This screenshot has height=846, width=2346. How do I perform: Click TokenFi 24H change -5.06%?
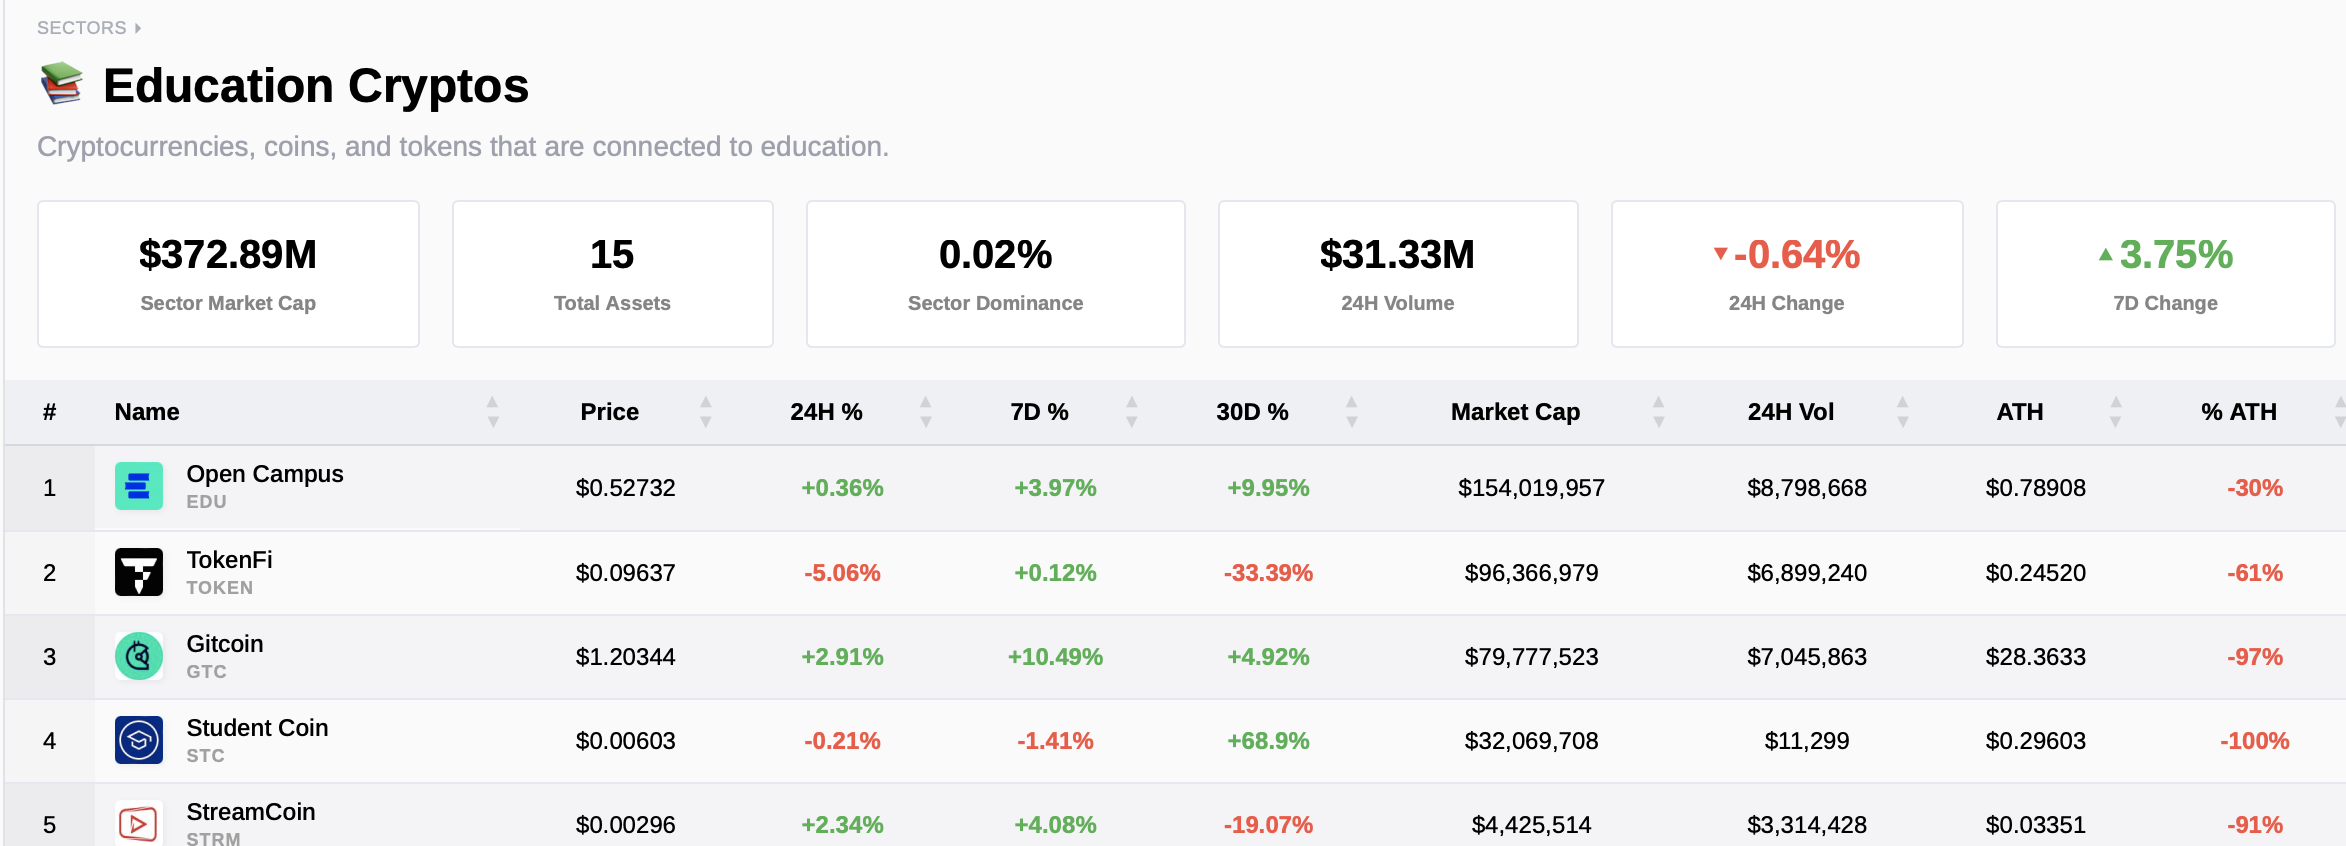(x=842, y=573)
